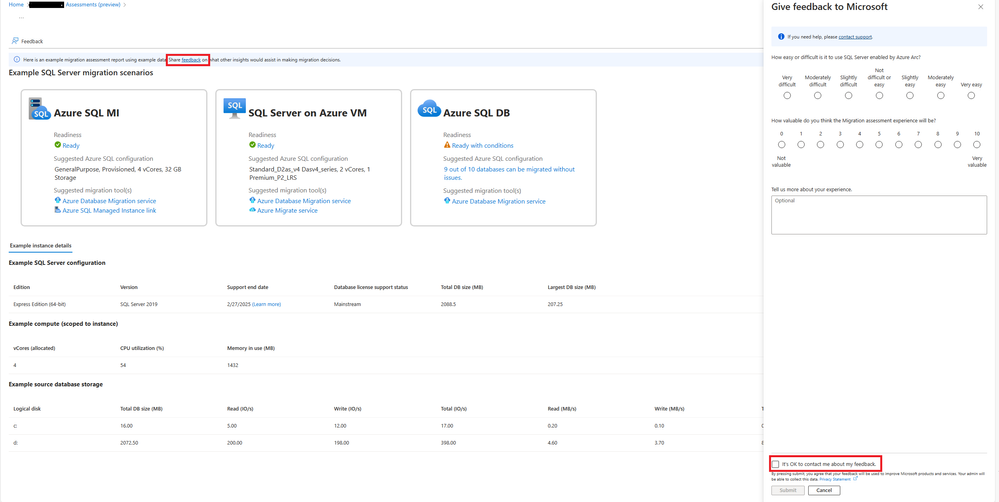Open Assessments (preview) breadcrumb link
The width and height of the screenshot is (999, 502).
click(93, 4)
